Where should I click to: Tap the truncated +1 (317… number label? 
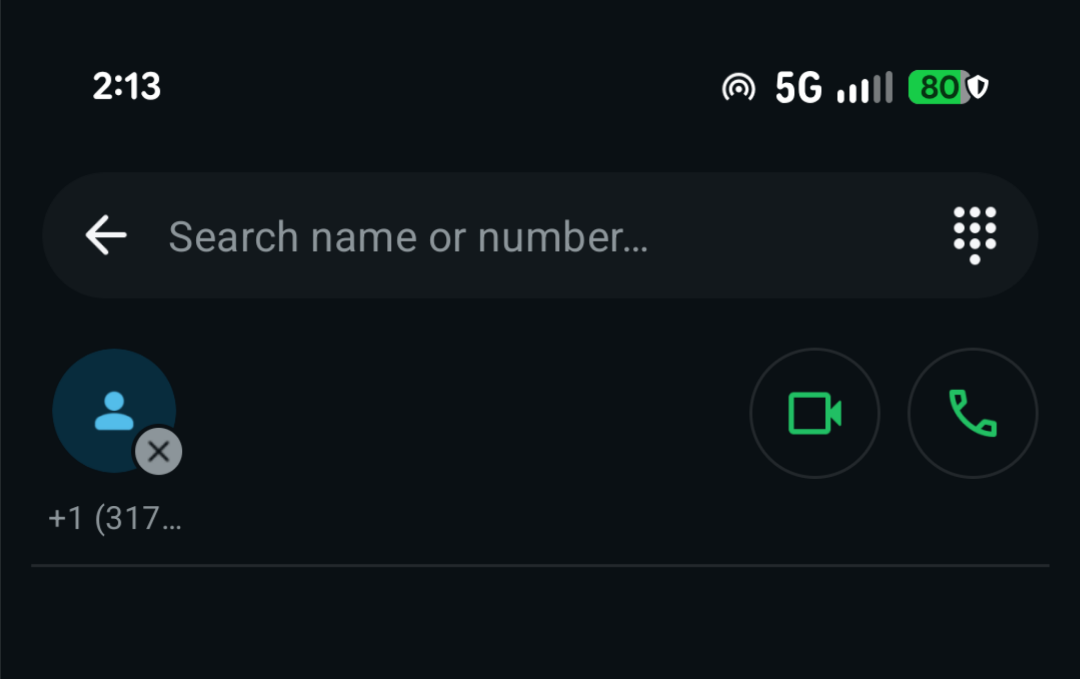pos(115,519)
